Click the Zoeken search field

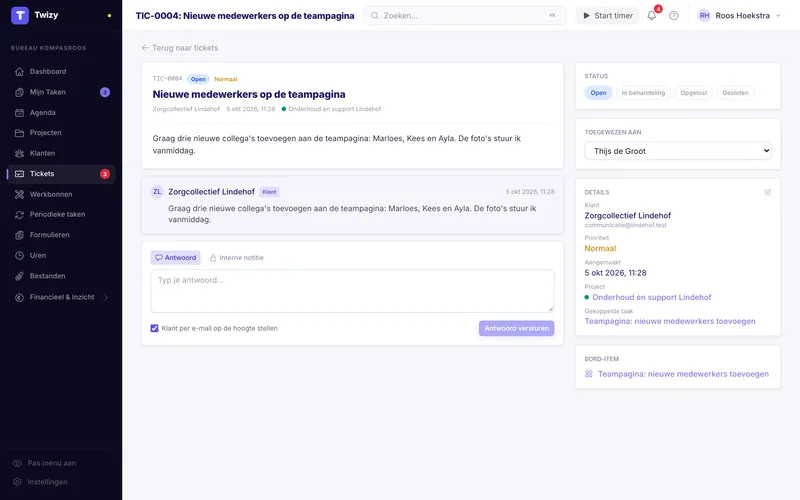465,15
